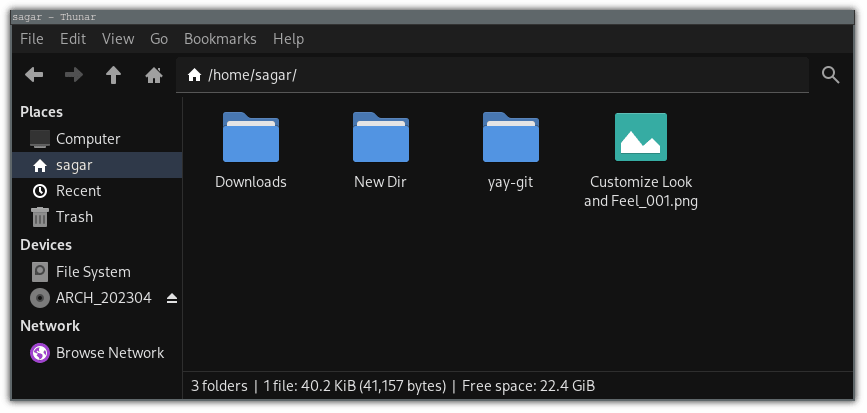The image size is (867, 413).
Task: Open the search magnifier icon
Action: click(830, 75)
